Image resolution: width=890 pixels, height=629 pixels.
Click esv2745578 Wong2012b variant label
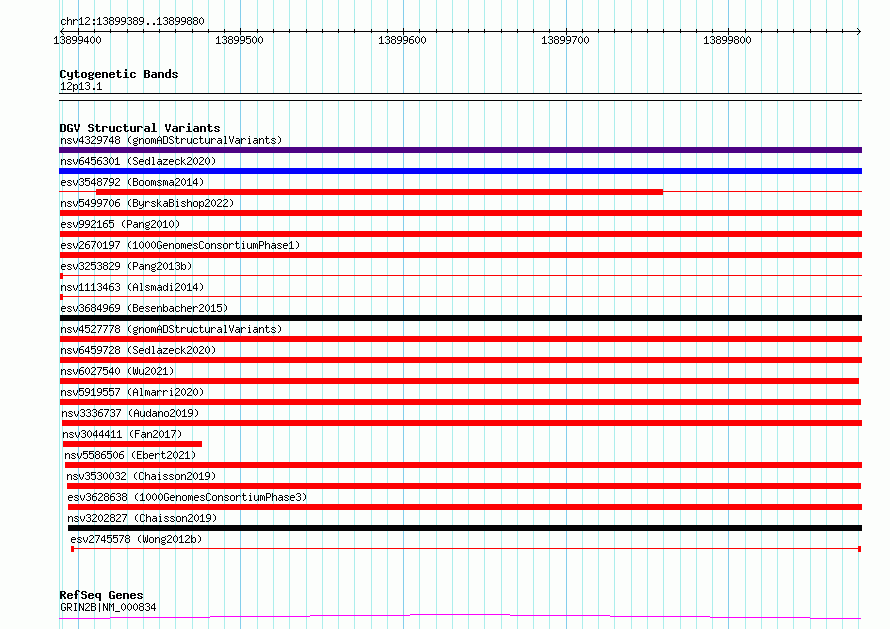(x=136, y=539)
